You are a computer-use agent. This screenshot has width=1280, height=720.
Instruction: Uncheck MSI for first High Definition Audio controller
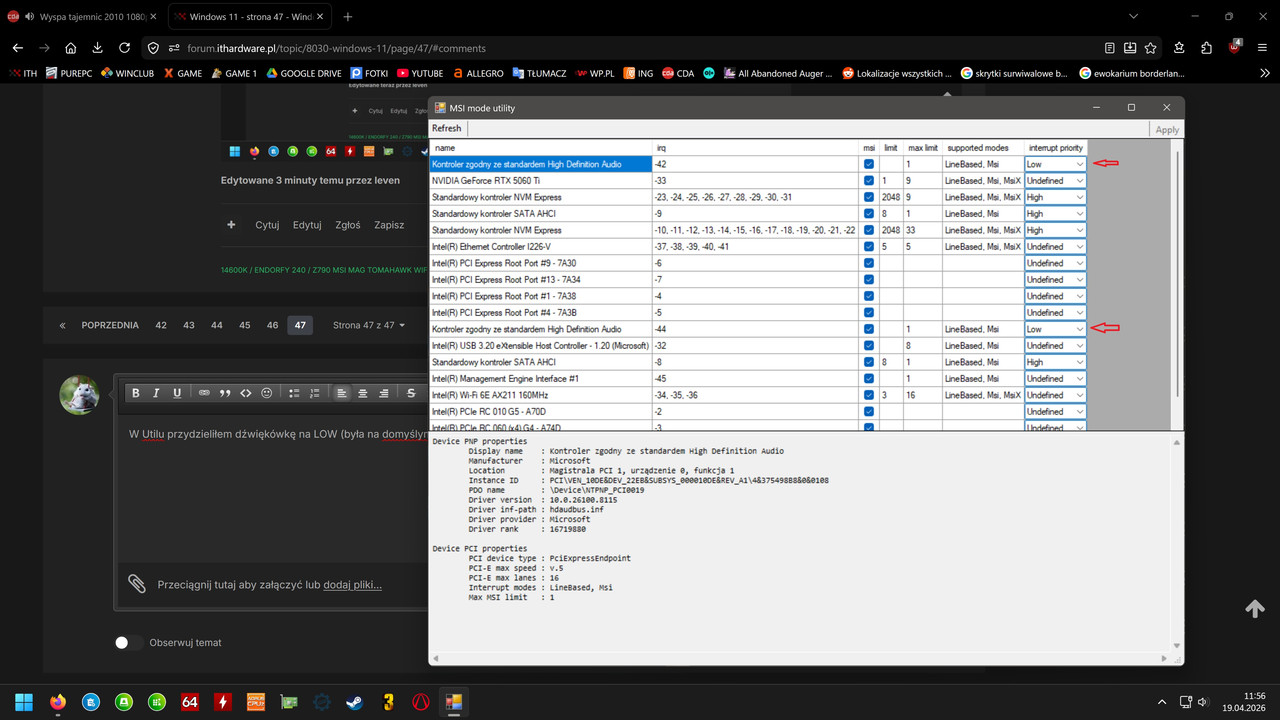(x=868, y=164)
